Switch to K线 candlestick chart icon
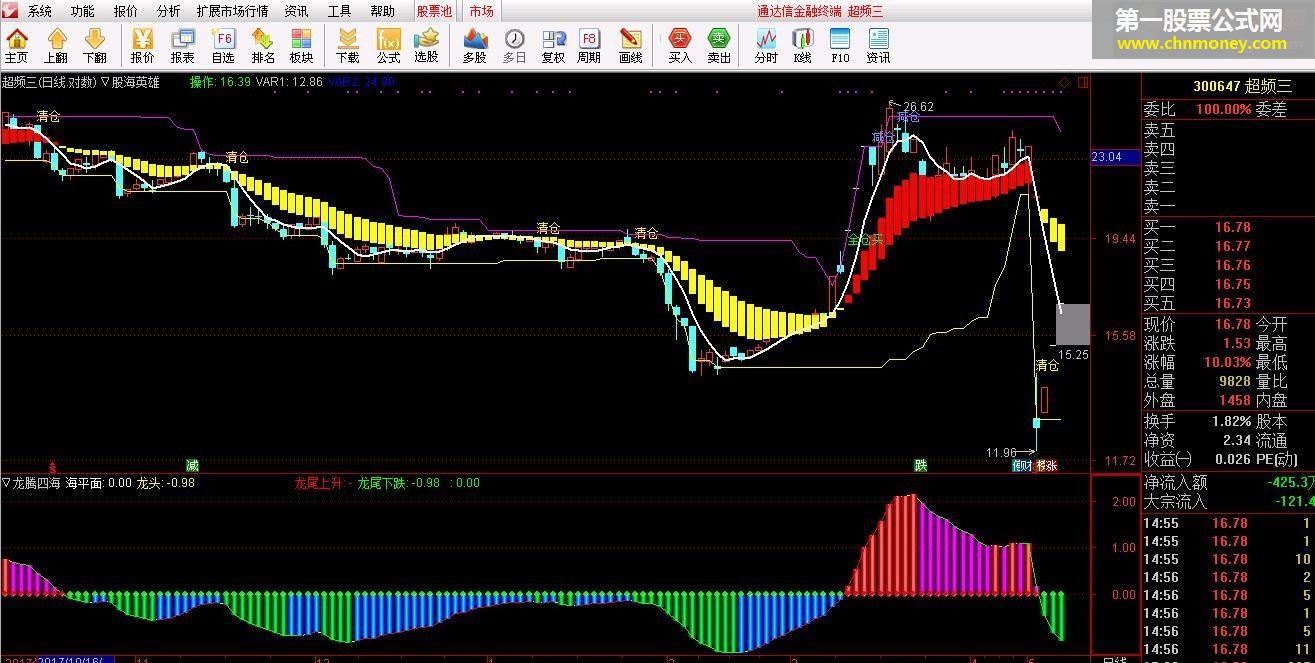Viewport: 1315px width, 663px height. pyautogui.click(x=802, y=46)
